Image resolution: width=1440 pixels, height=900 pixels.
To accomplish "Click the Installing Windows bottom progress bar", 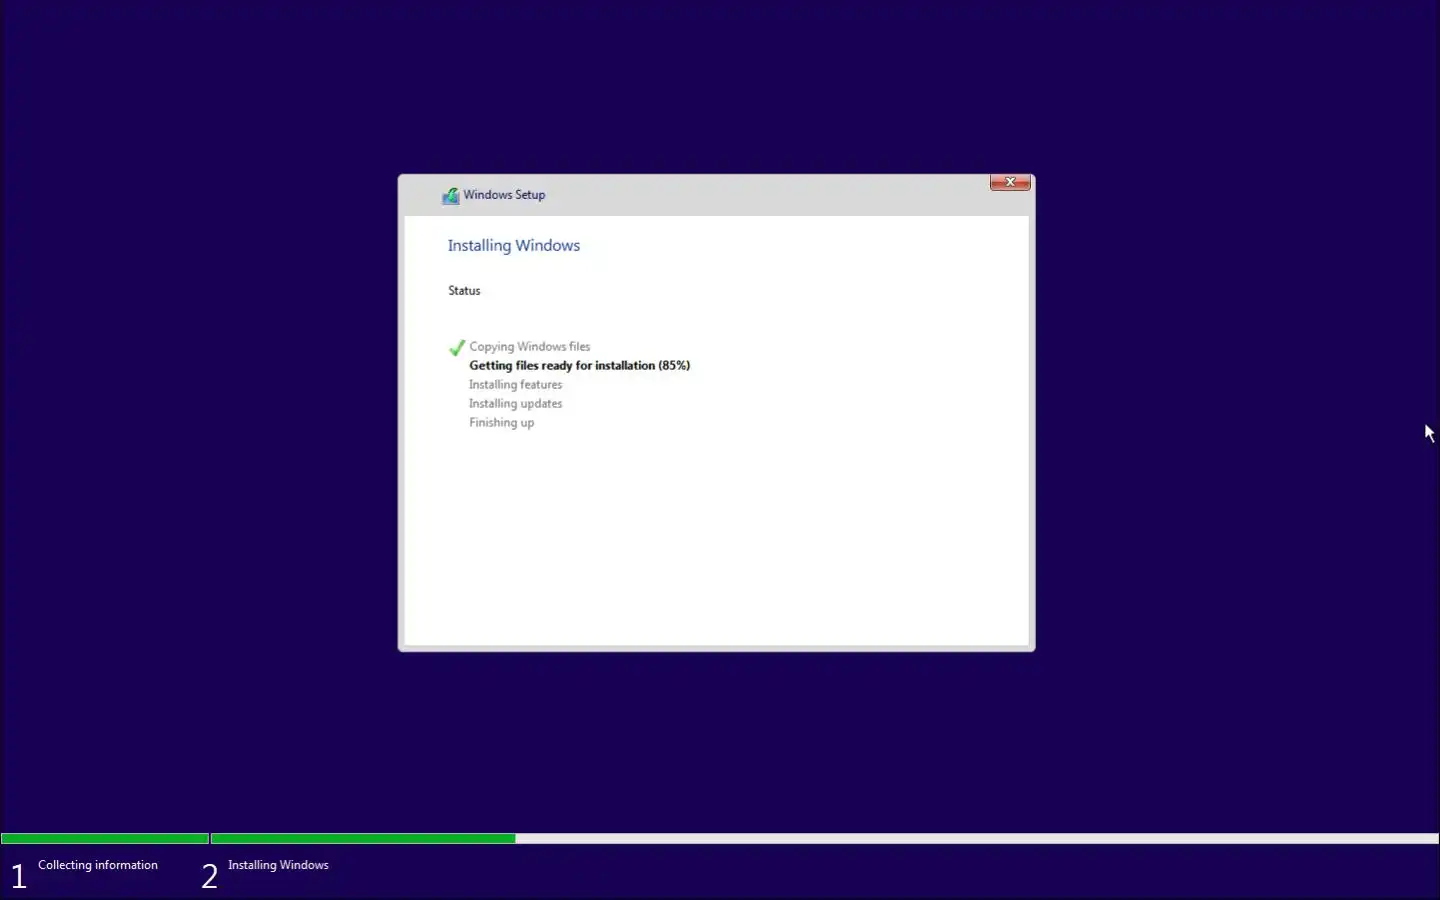I will tap(825, 839).
